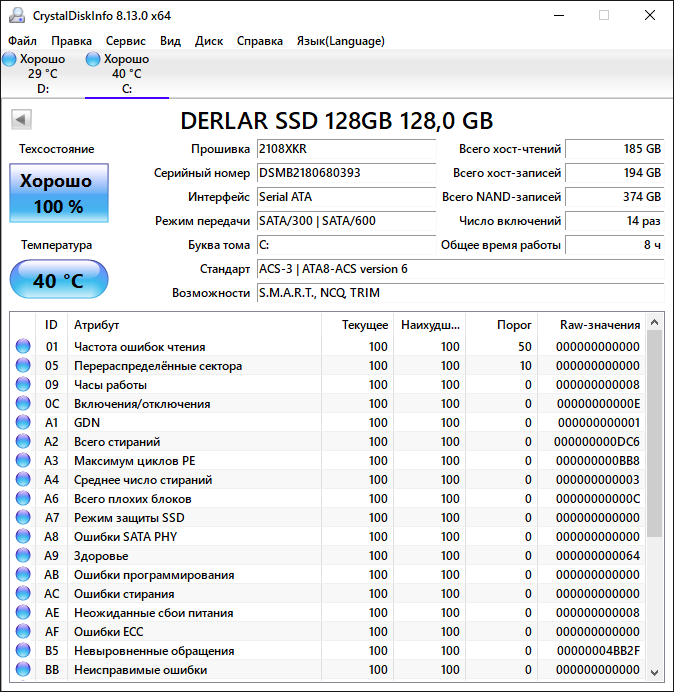Click status orb for attribute 0C

(x=23, y=403)
